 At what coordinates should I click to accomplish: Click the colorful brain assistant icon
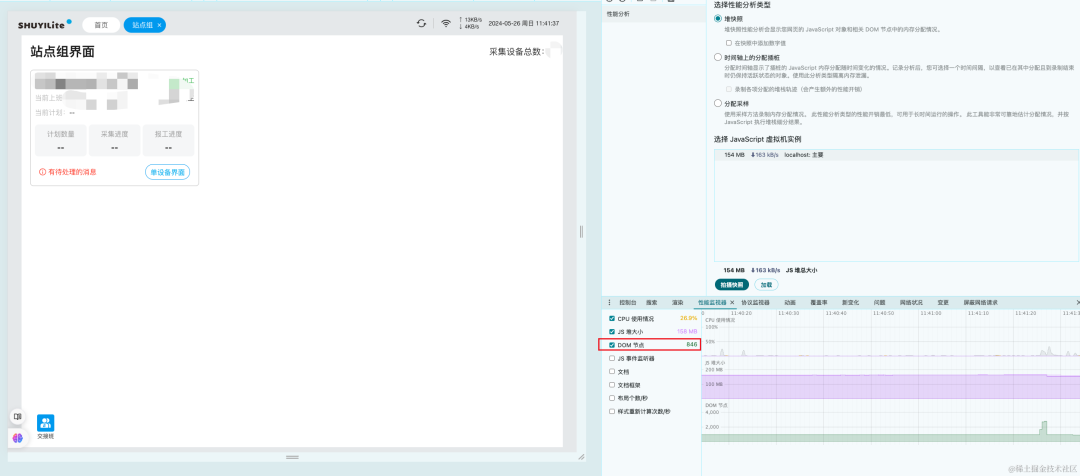(x=18, y=437)
